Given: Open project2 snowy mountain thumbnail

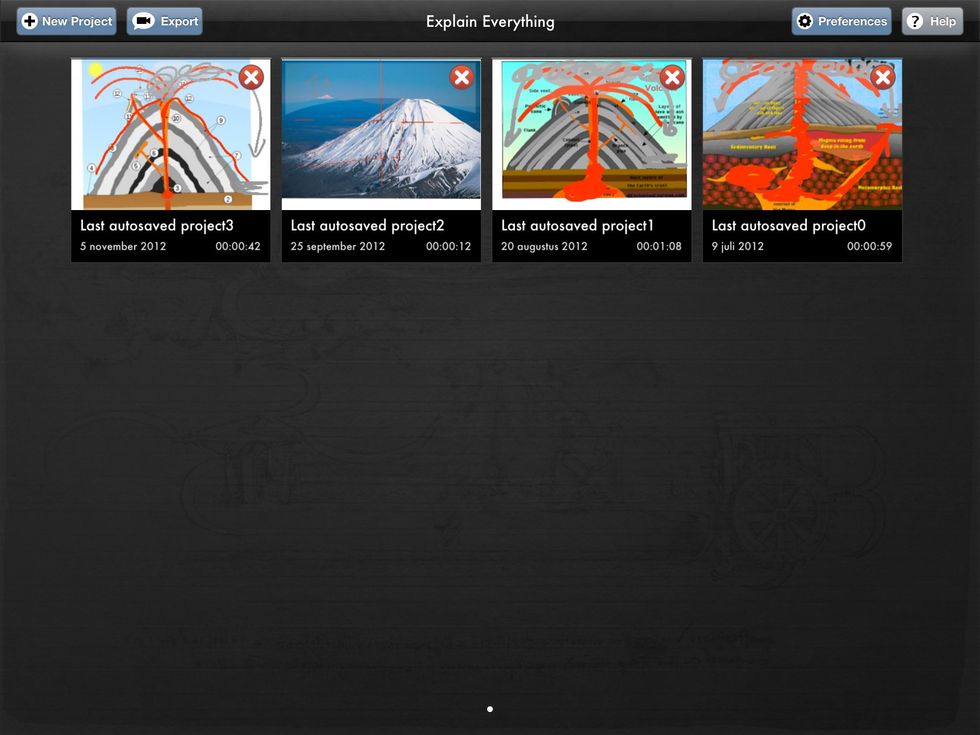Looking at the screenshot, I should coord(381,134).
